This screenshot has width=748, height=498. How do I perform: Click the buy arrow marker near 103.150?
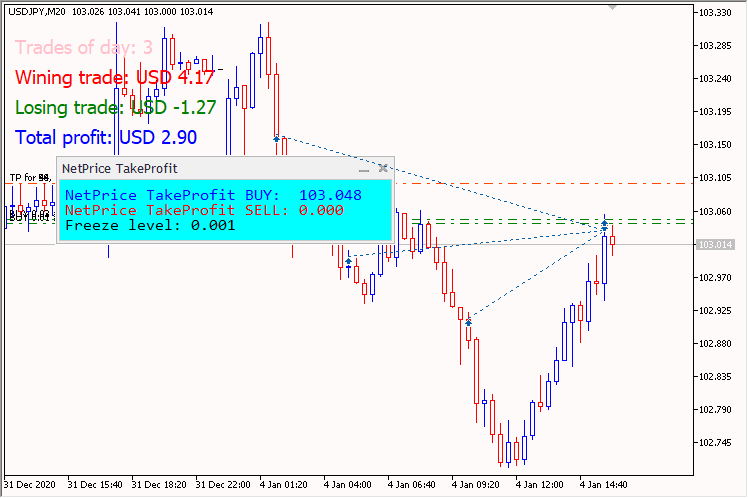(276, 139)
